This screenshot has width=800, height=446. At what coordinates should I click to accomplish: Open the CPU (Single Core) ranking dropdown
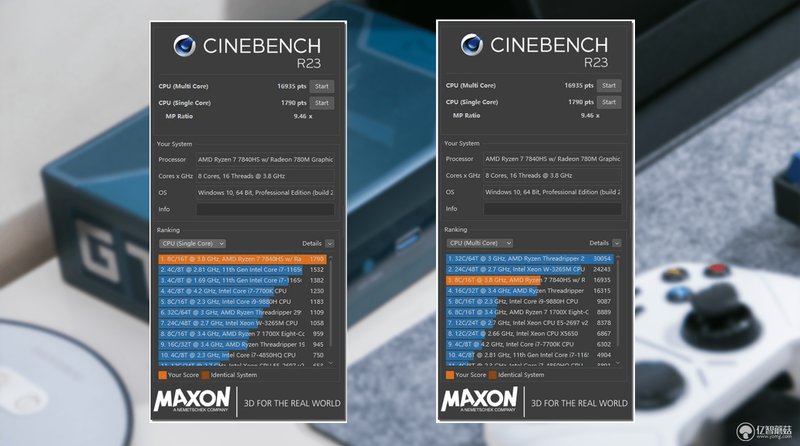[192, 243]
